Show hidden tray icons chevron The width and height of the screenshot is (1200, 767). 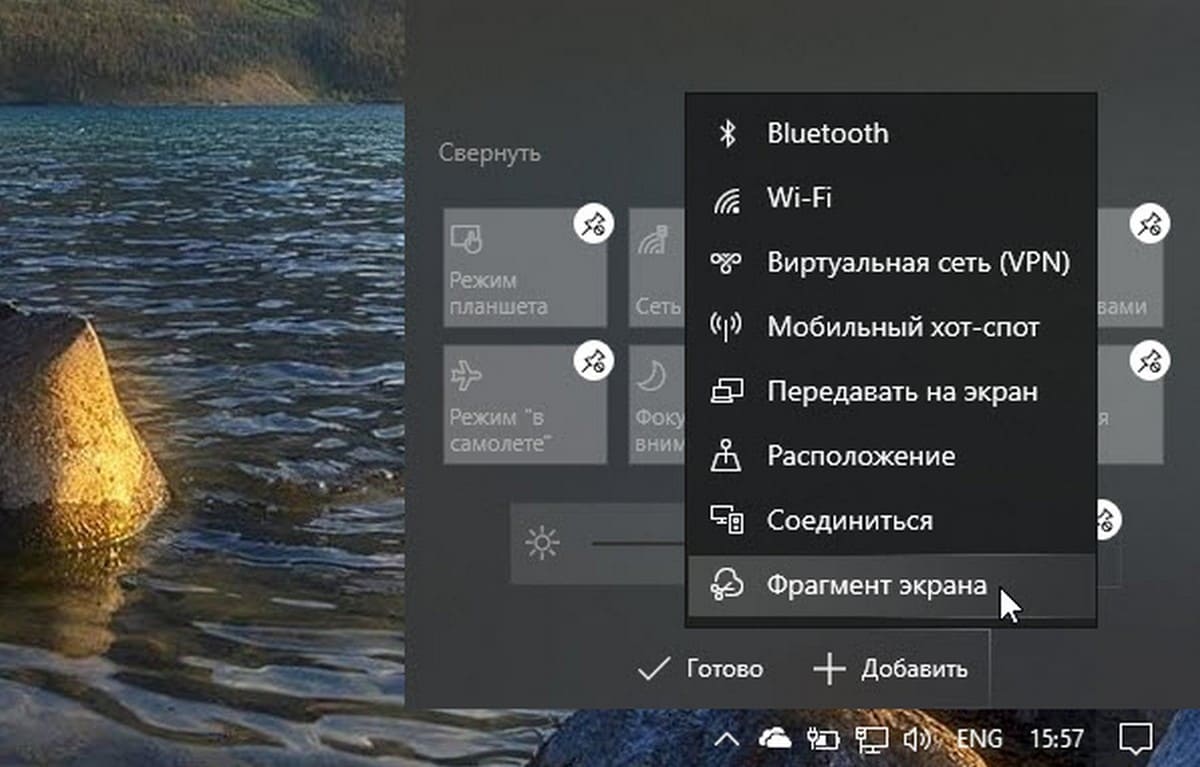pyautogui.click(x=728, y=739)
